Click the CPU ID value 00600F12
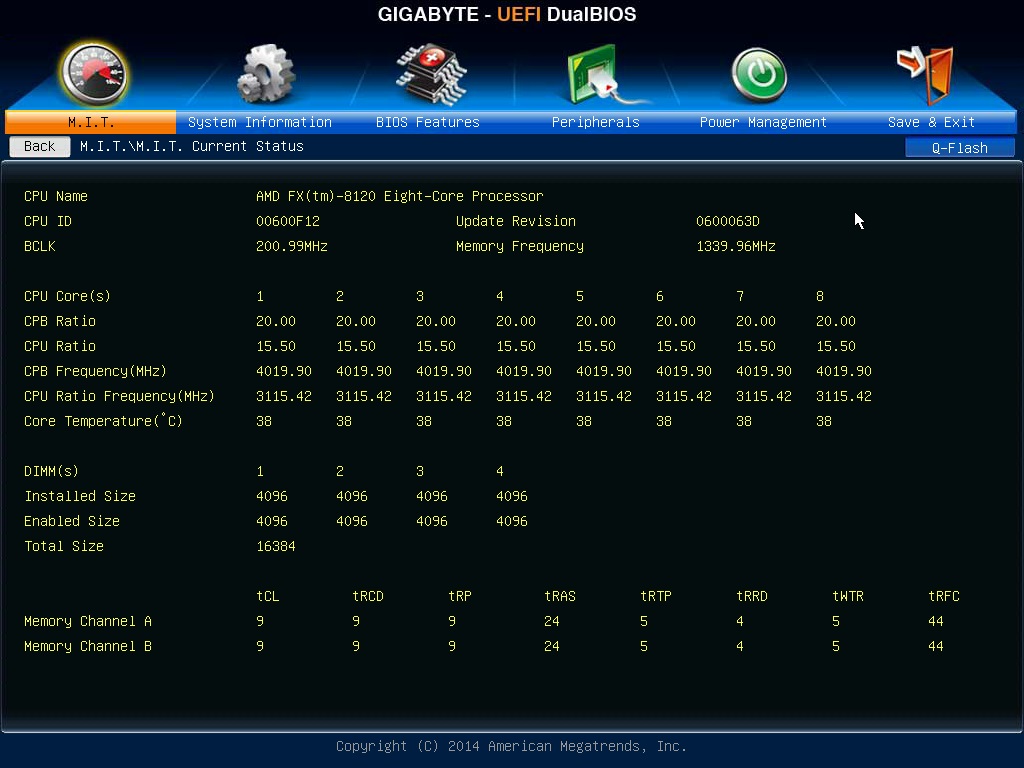The height and width of the screenshot is (768, 1024). [x=288, y=221]
